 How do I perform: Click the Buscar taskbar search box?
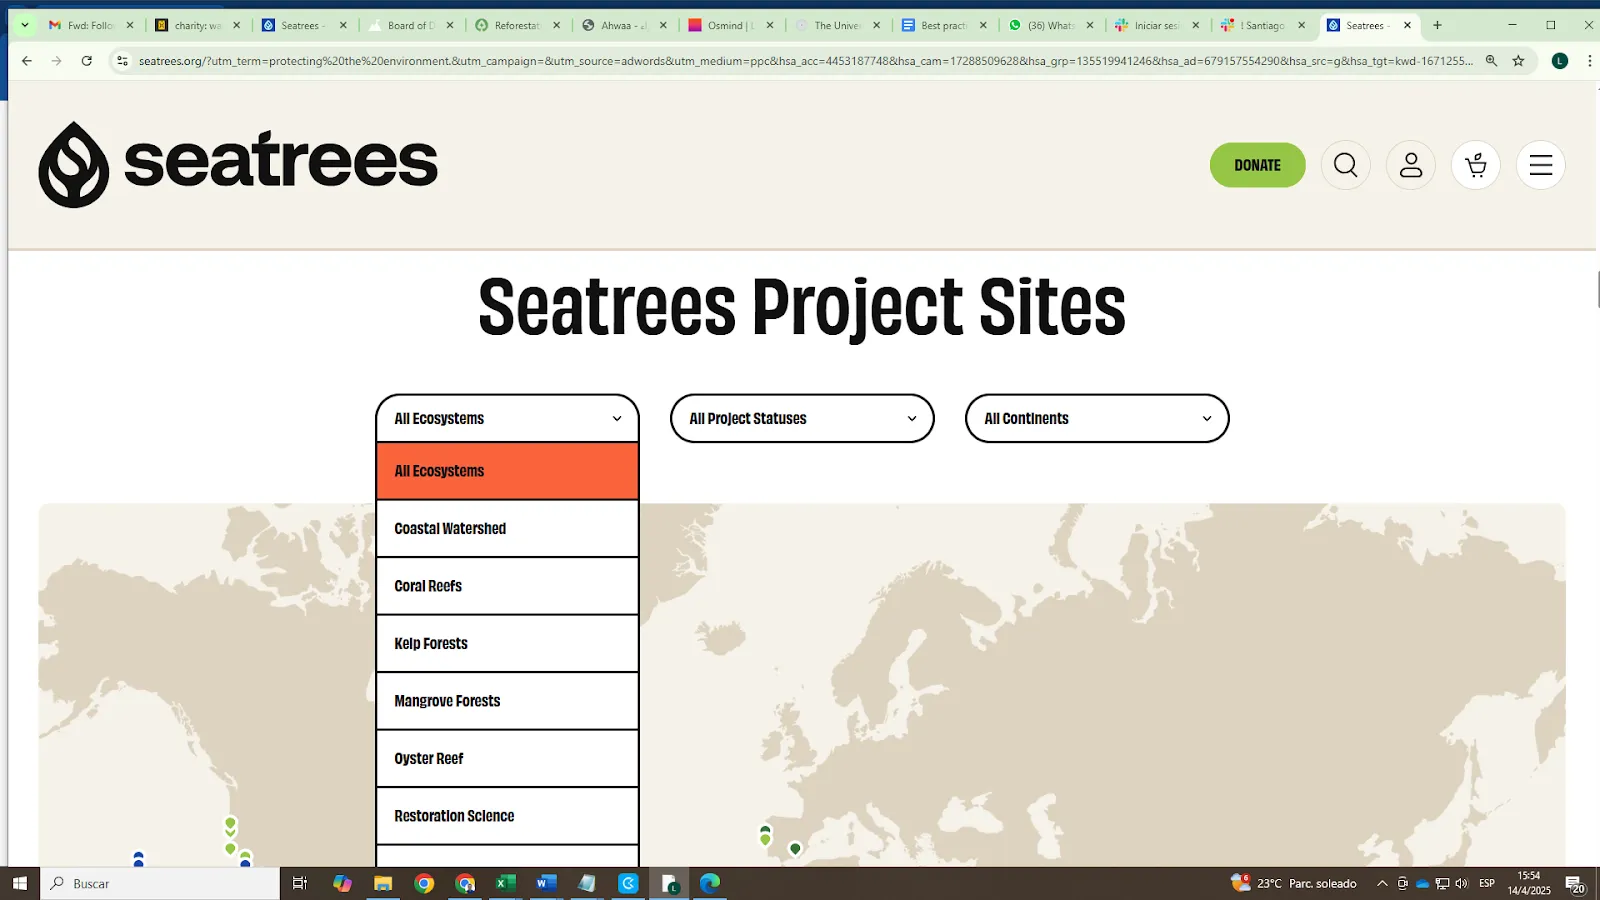pos(160,883)
